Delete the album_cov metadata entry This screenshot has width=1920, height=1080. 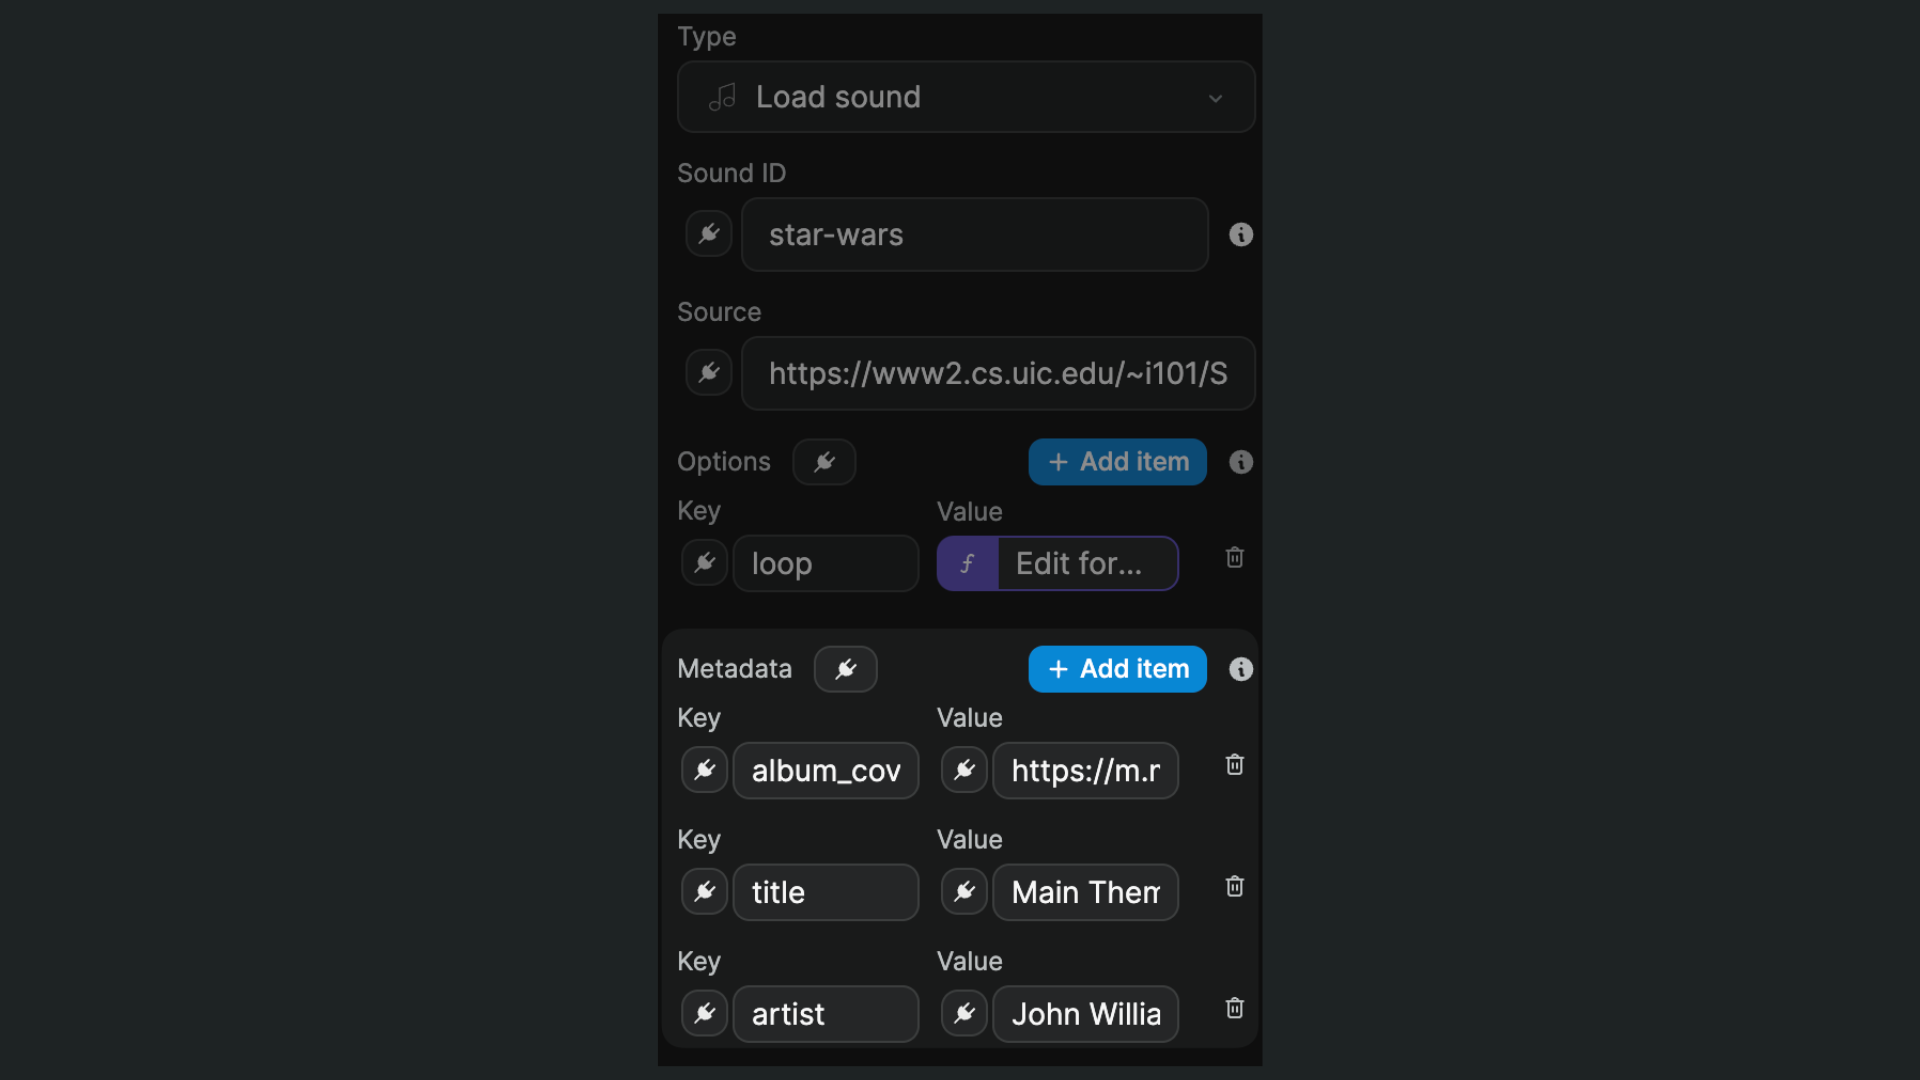tap(1233, 765)
